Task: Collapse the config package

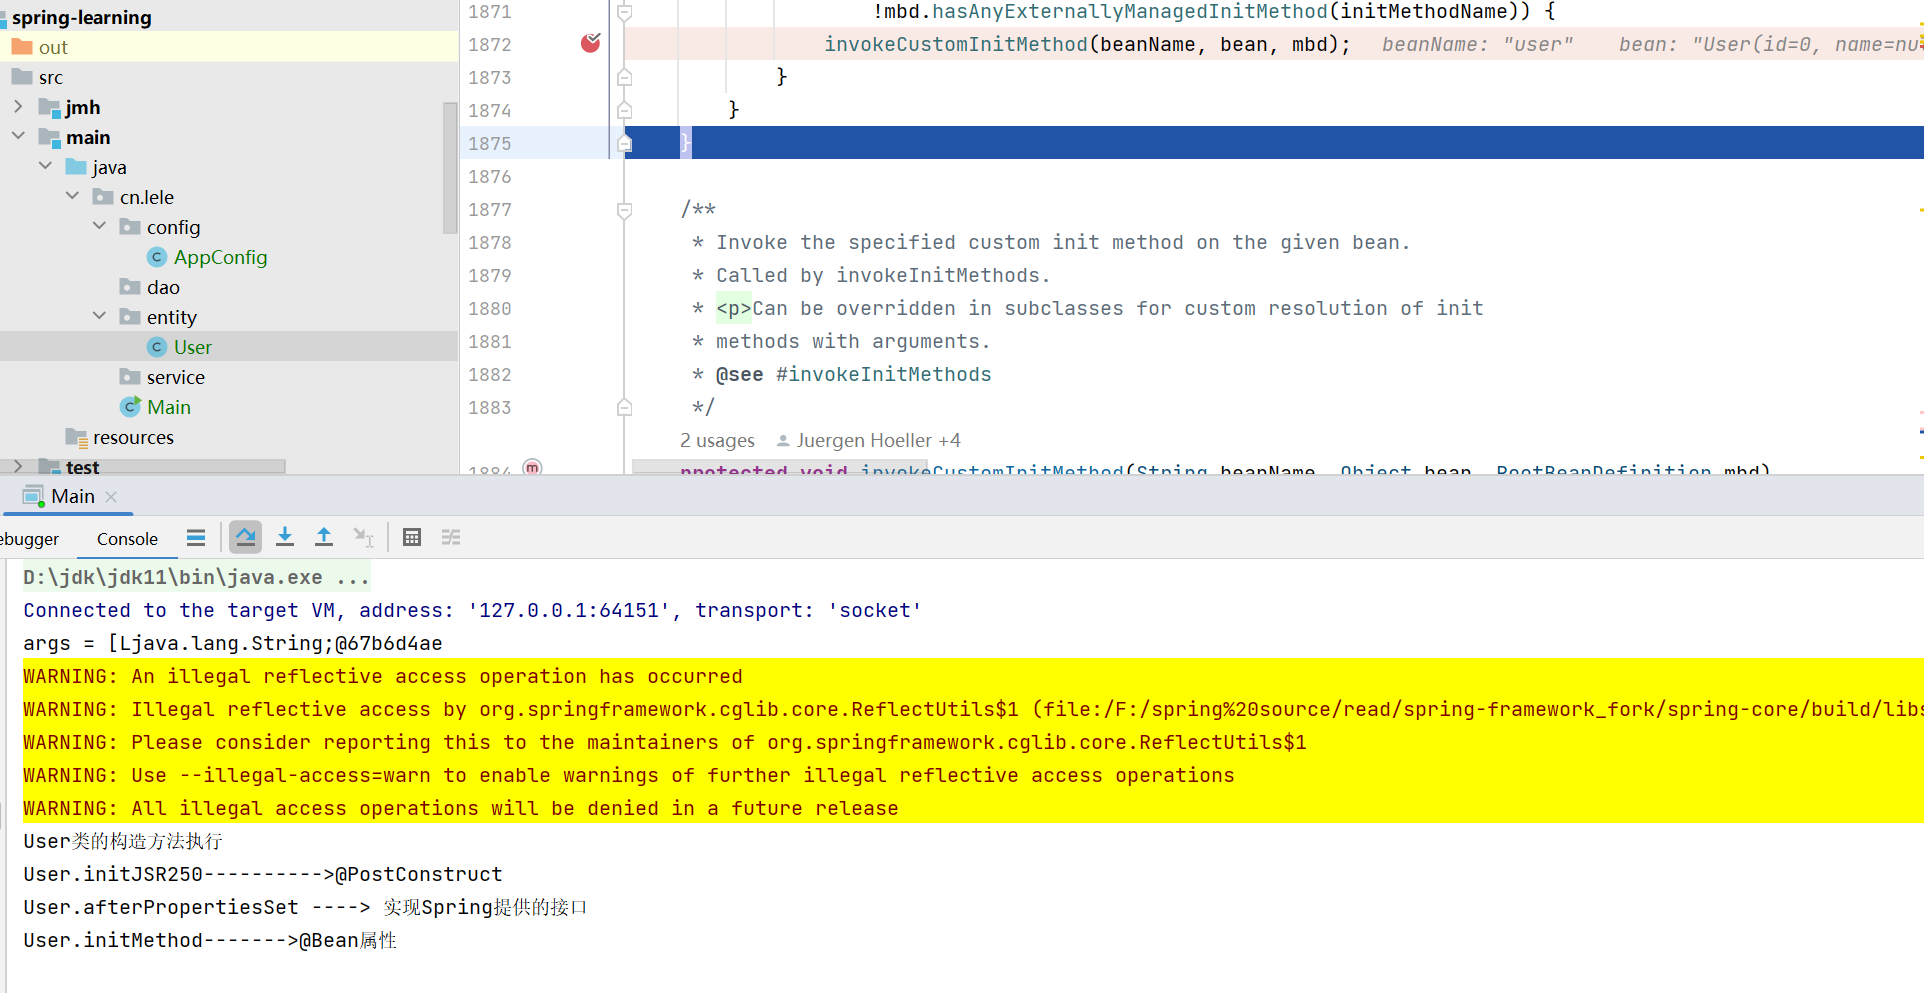Action: tap(99, 226)
